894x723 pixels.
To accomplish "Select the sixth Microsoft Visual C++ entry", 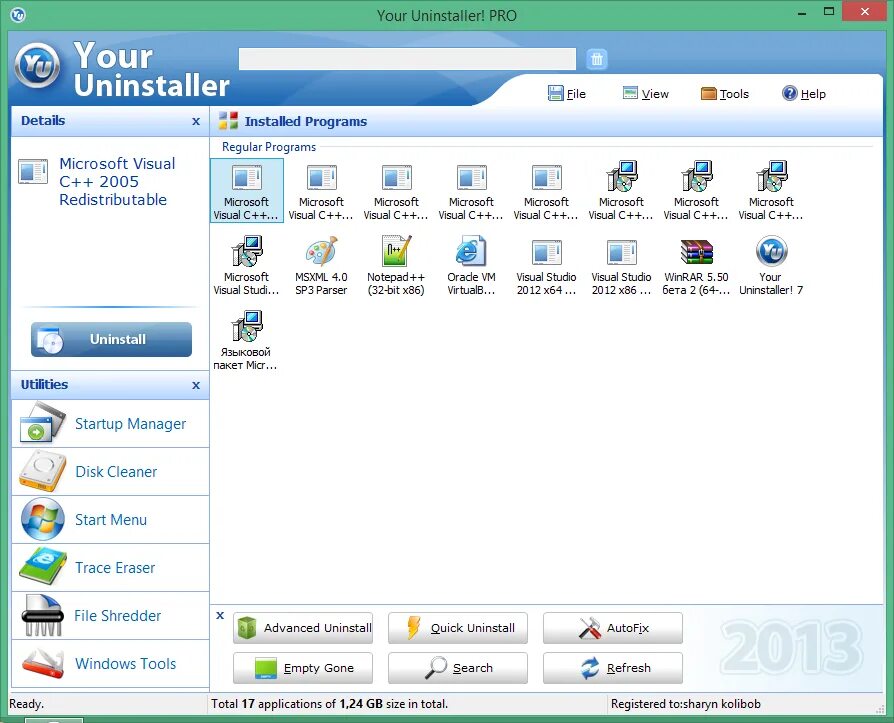I will (x=621, y=191).
